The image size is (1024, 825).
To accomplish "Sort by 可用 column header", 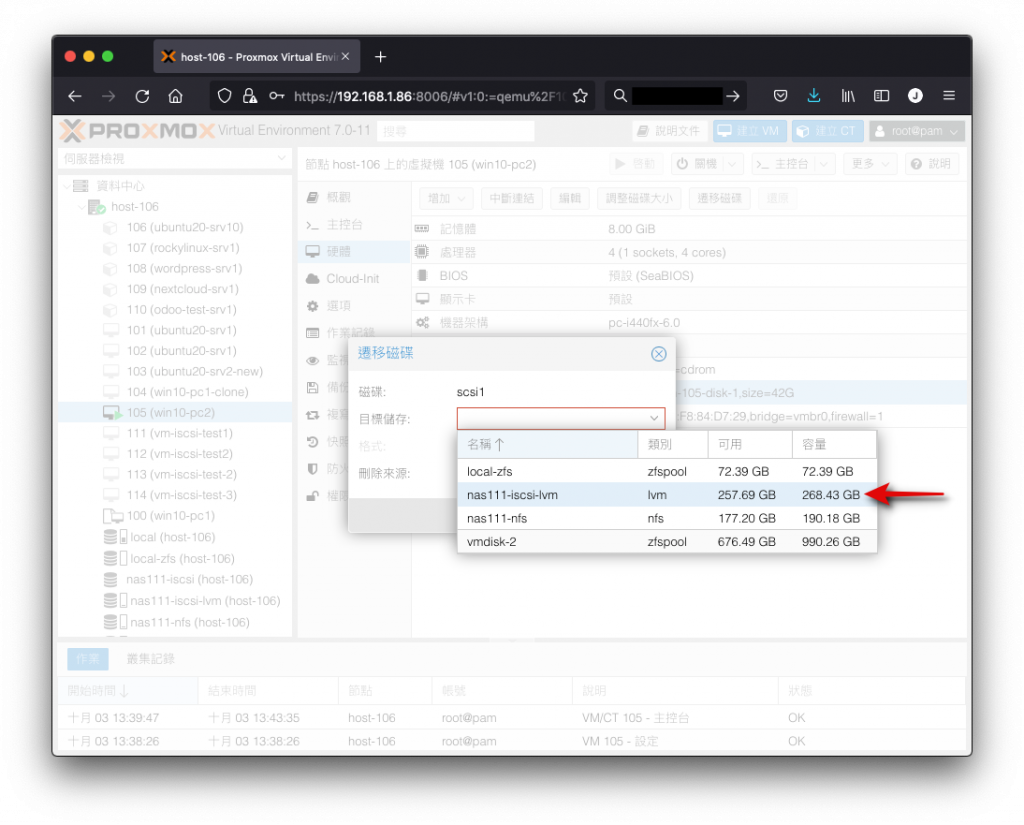I will [x=750, y=445].
